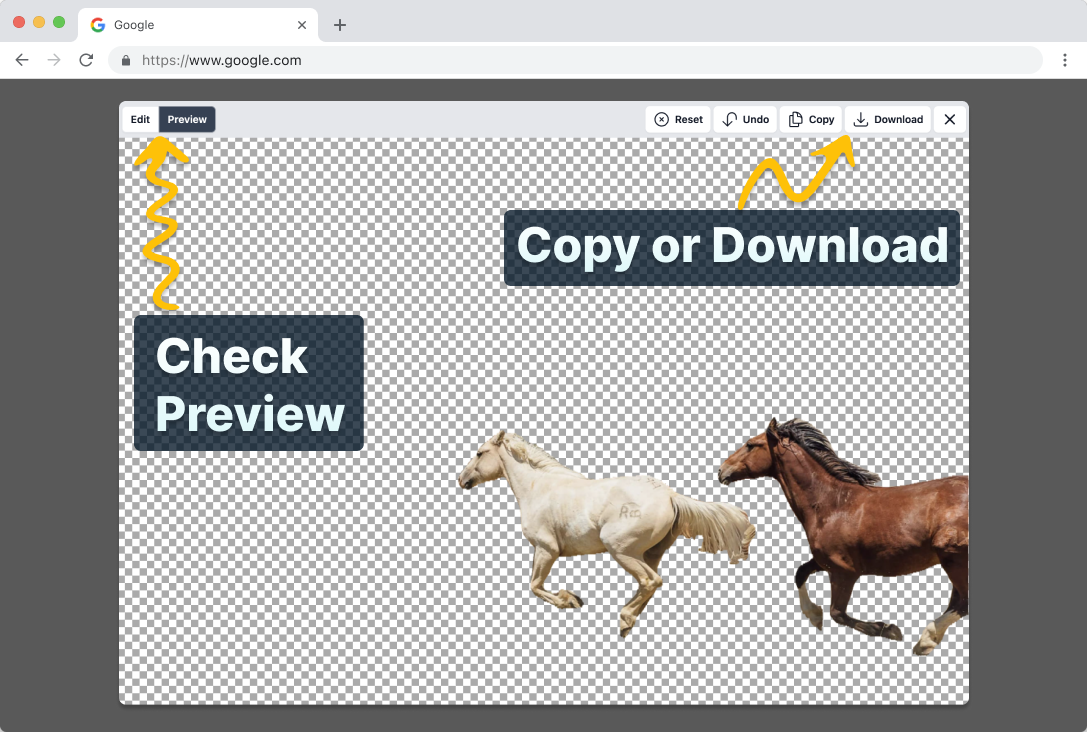This screenshot has height=732, width=1087.
Task: Open the Chrome three-dot menu
Action: (x=1065, y=60)
